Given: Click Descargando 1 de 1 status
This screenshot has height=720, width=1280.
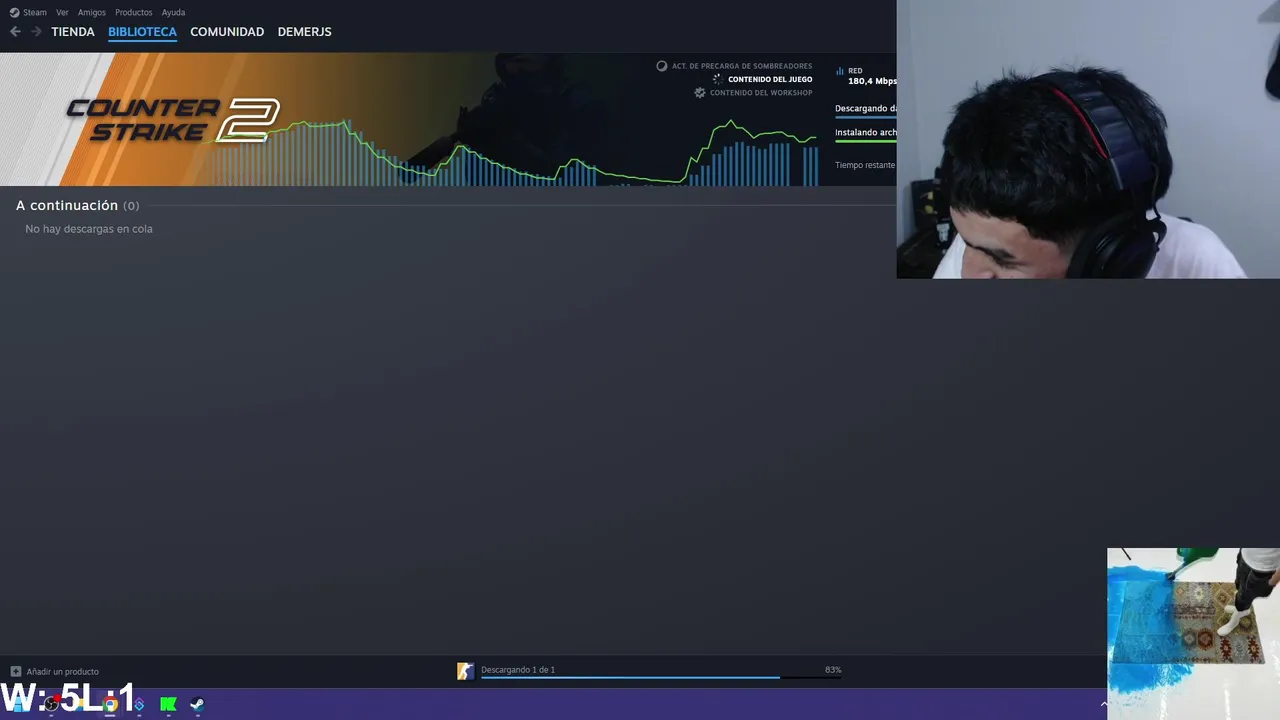Looking at the screenshot, I should pyautogui.click(x=518, y=670).
